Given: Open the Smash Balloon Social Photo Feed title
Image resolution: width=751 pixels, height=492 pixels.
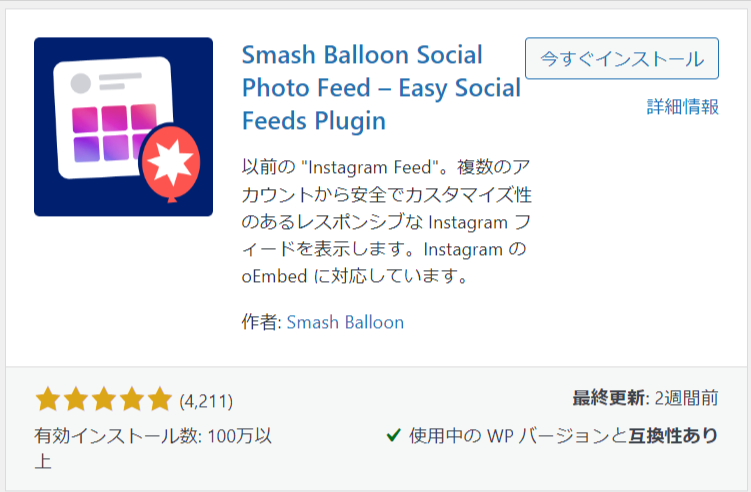Looking at the screenshot, I should (381, 88).
